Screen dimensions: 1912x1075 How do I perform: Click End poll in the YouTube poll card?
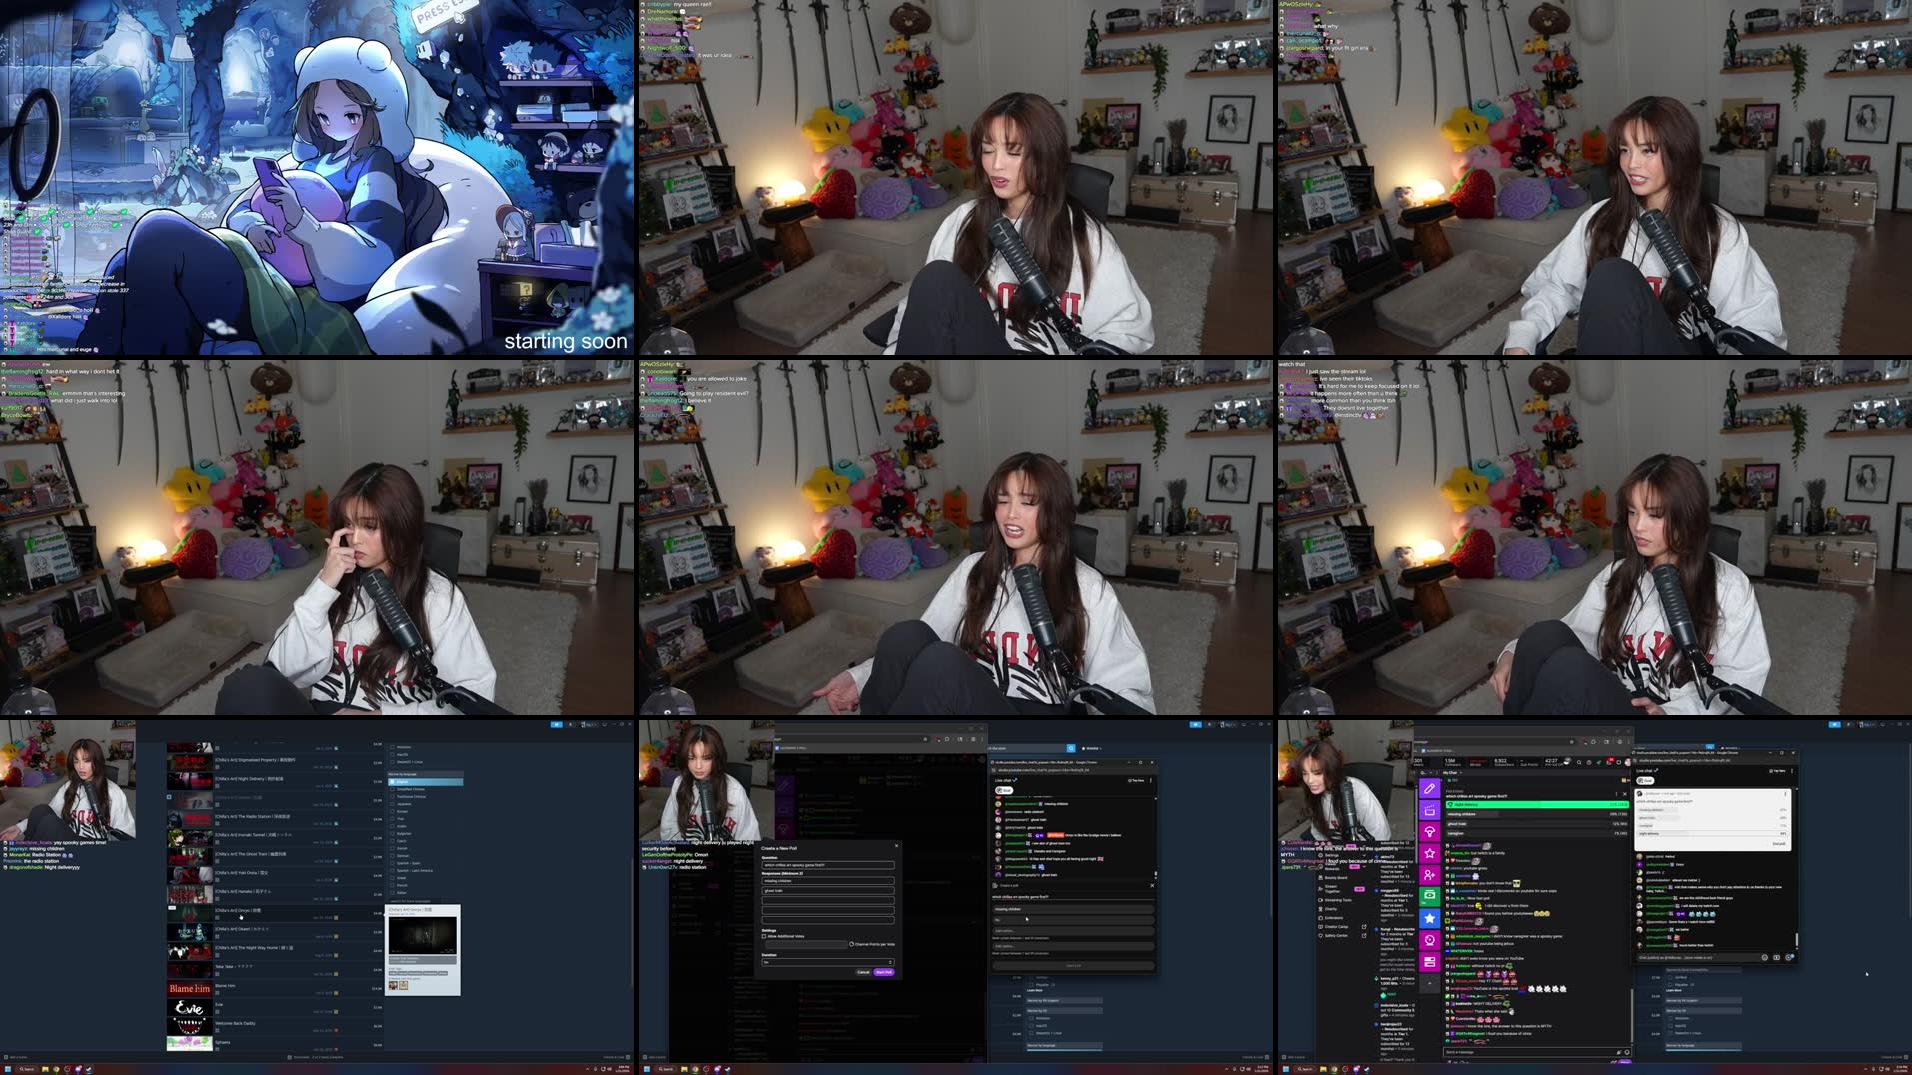click(x=1779, y=844)
